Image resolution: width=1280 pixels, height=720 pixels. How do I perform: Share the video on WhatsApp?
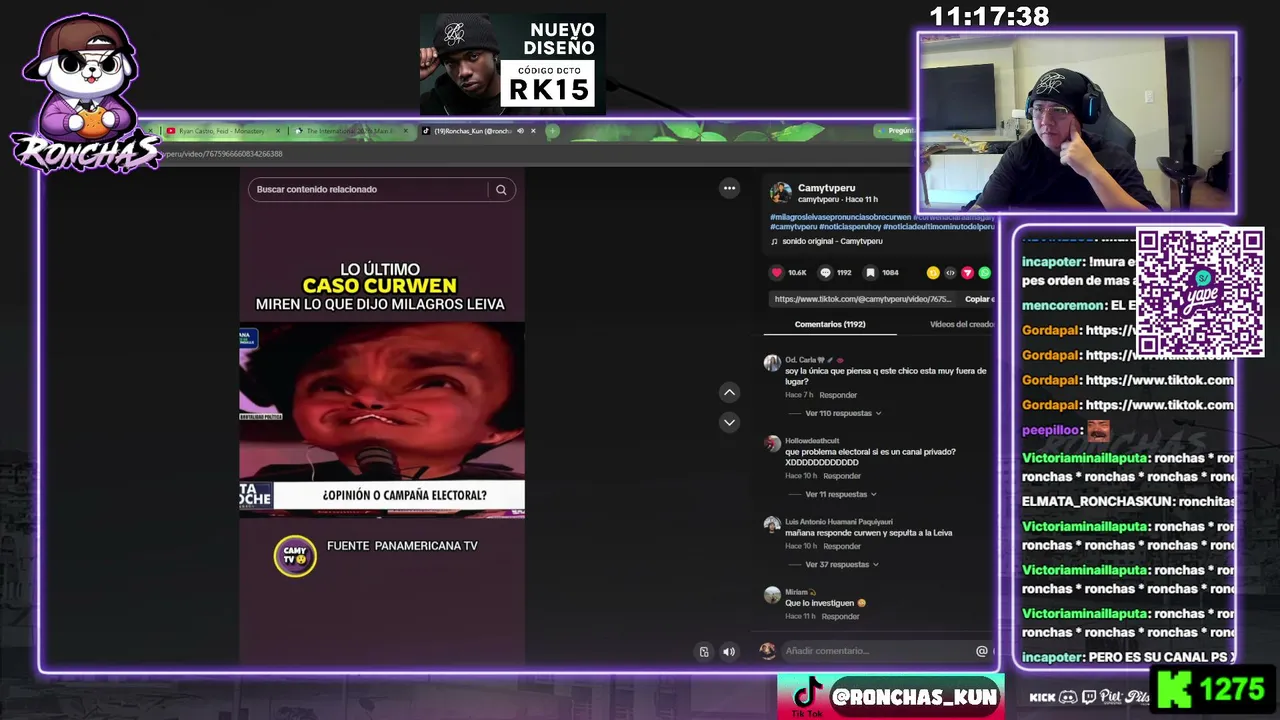coord(984,272)
